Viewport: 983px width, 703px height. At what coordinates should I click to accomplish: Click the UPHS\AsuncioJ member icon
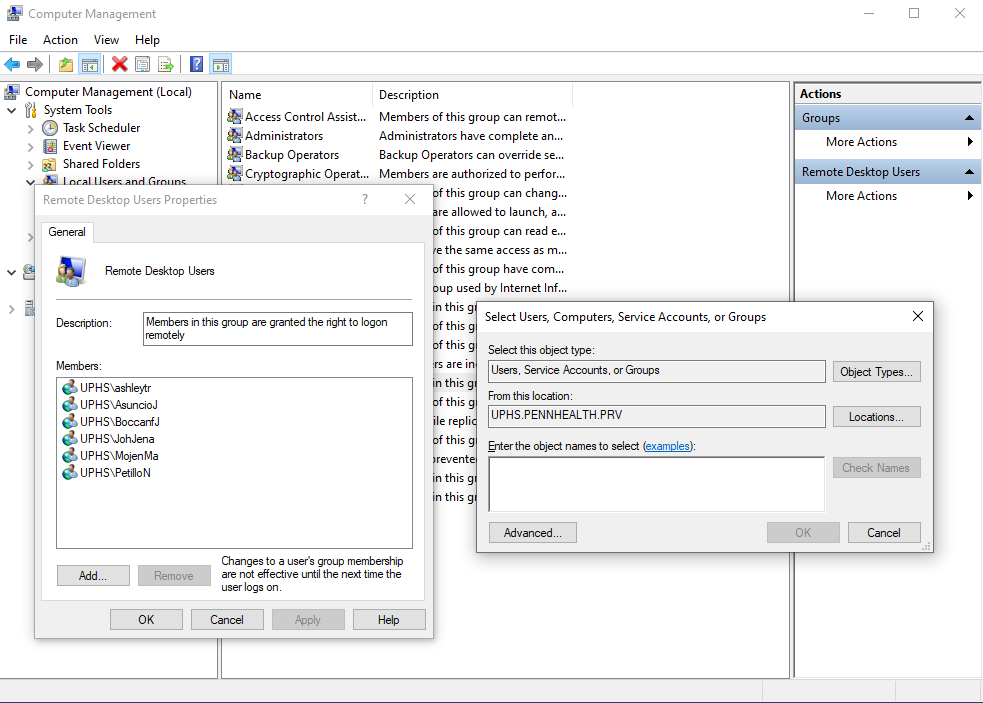(70, 404)
